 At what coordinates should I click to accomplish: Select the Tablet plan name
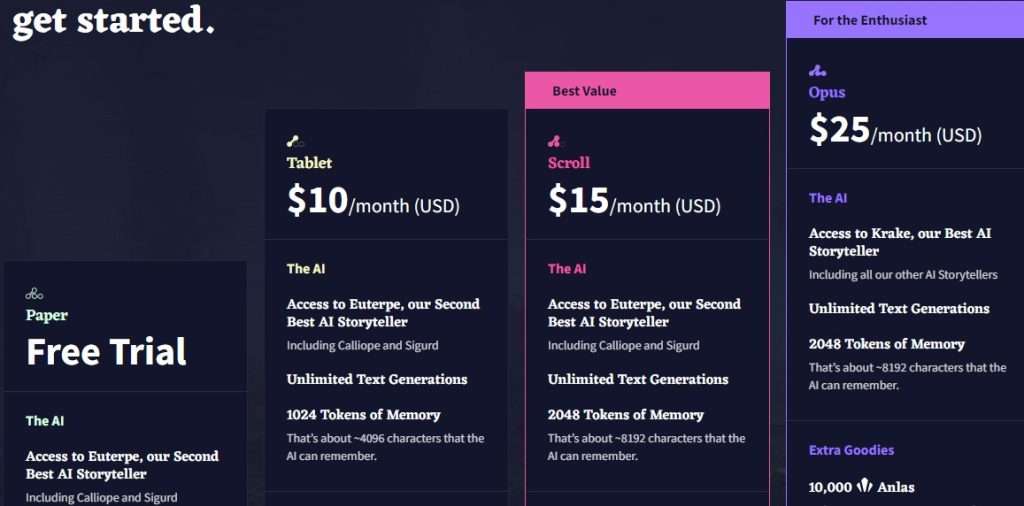point(310,163)
